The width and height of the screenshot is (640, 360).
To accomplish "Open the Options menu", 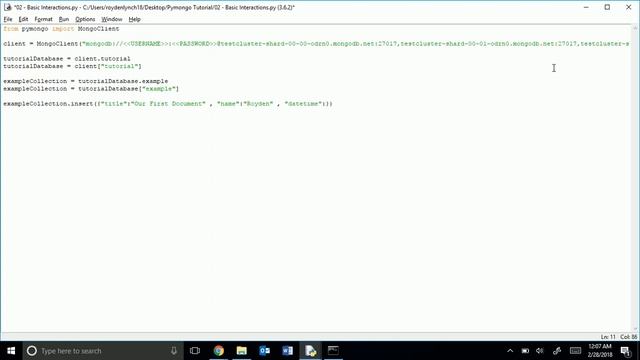I will (85, 19).
